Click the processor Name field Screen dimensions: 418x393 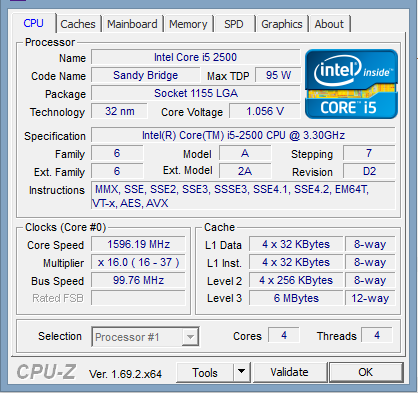pos(196,57)
